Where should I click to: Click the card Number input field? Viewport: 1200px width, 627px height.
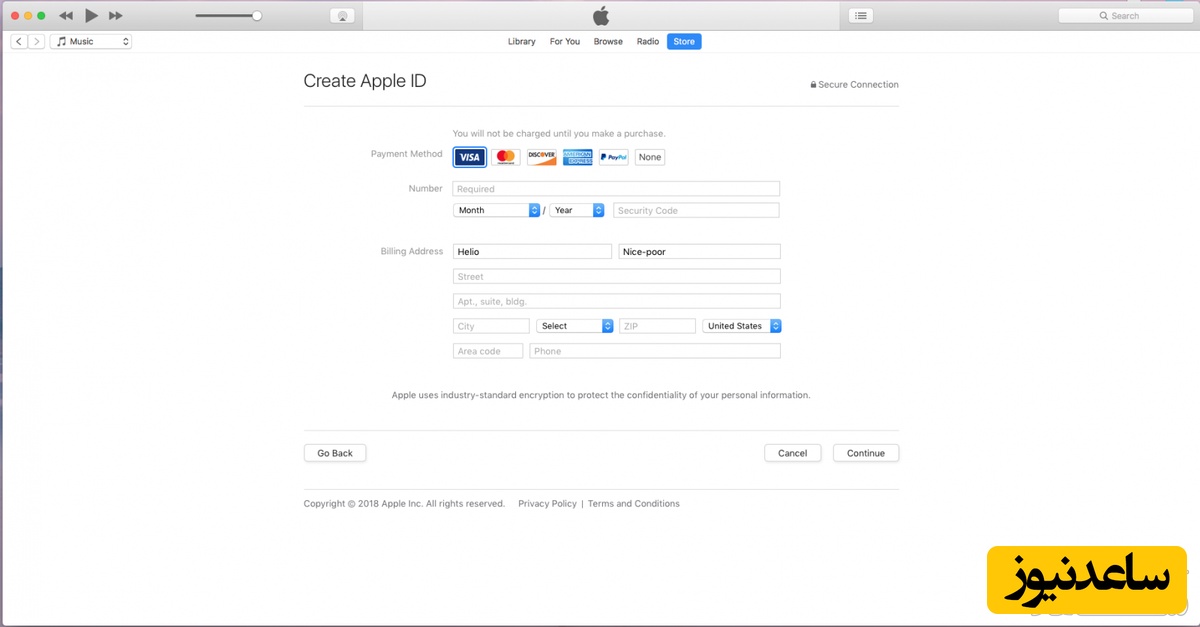pos(615,189)
